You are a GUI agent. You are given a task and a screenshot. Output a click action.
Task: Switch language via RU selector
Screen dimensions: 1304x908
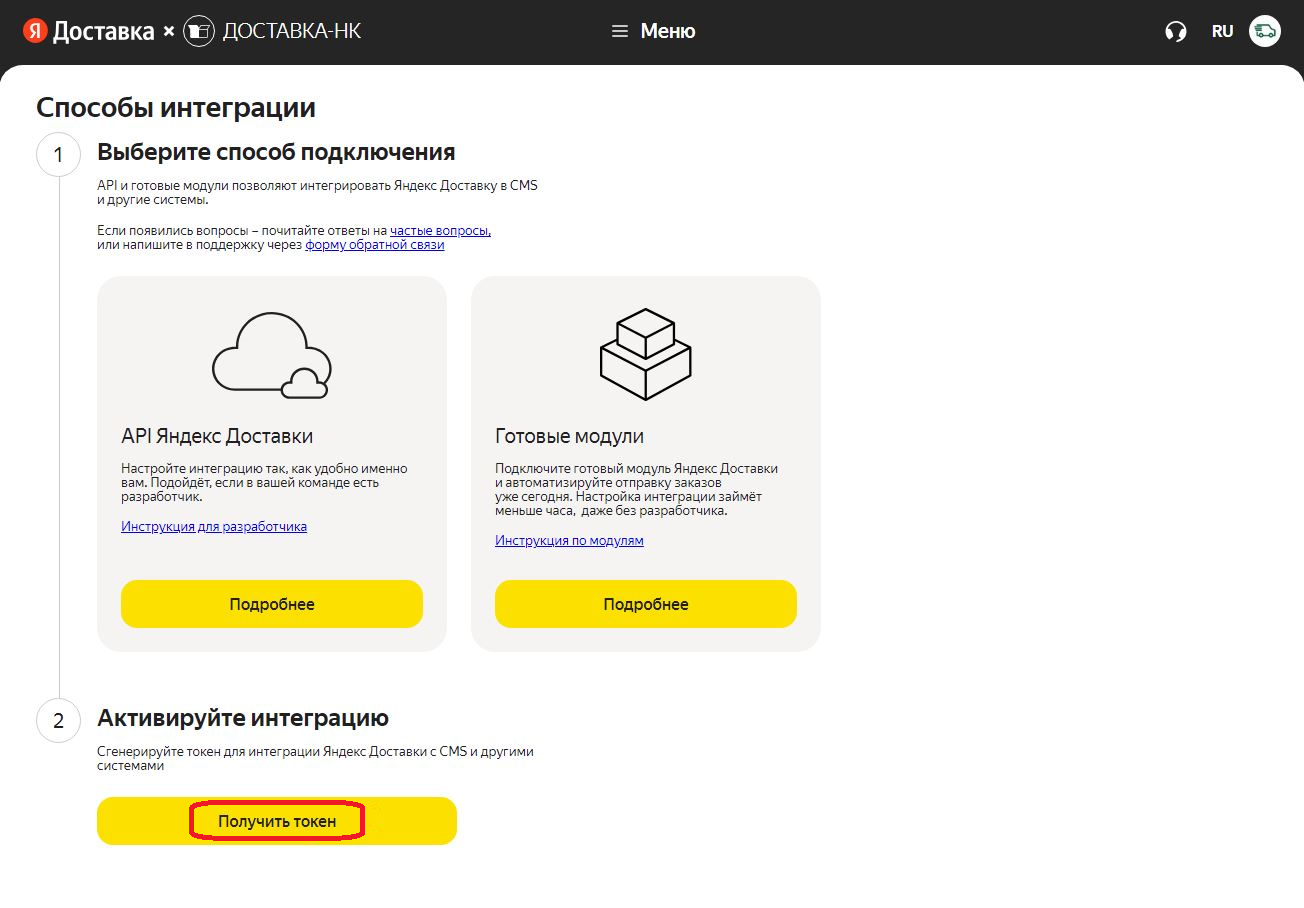pos(1222,31)
